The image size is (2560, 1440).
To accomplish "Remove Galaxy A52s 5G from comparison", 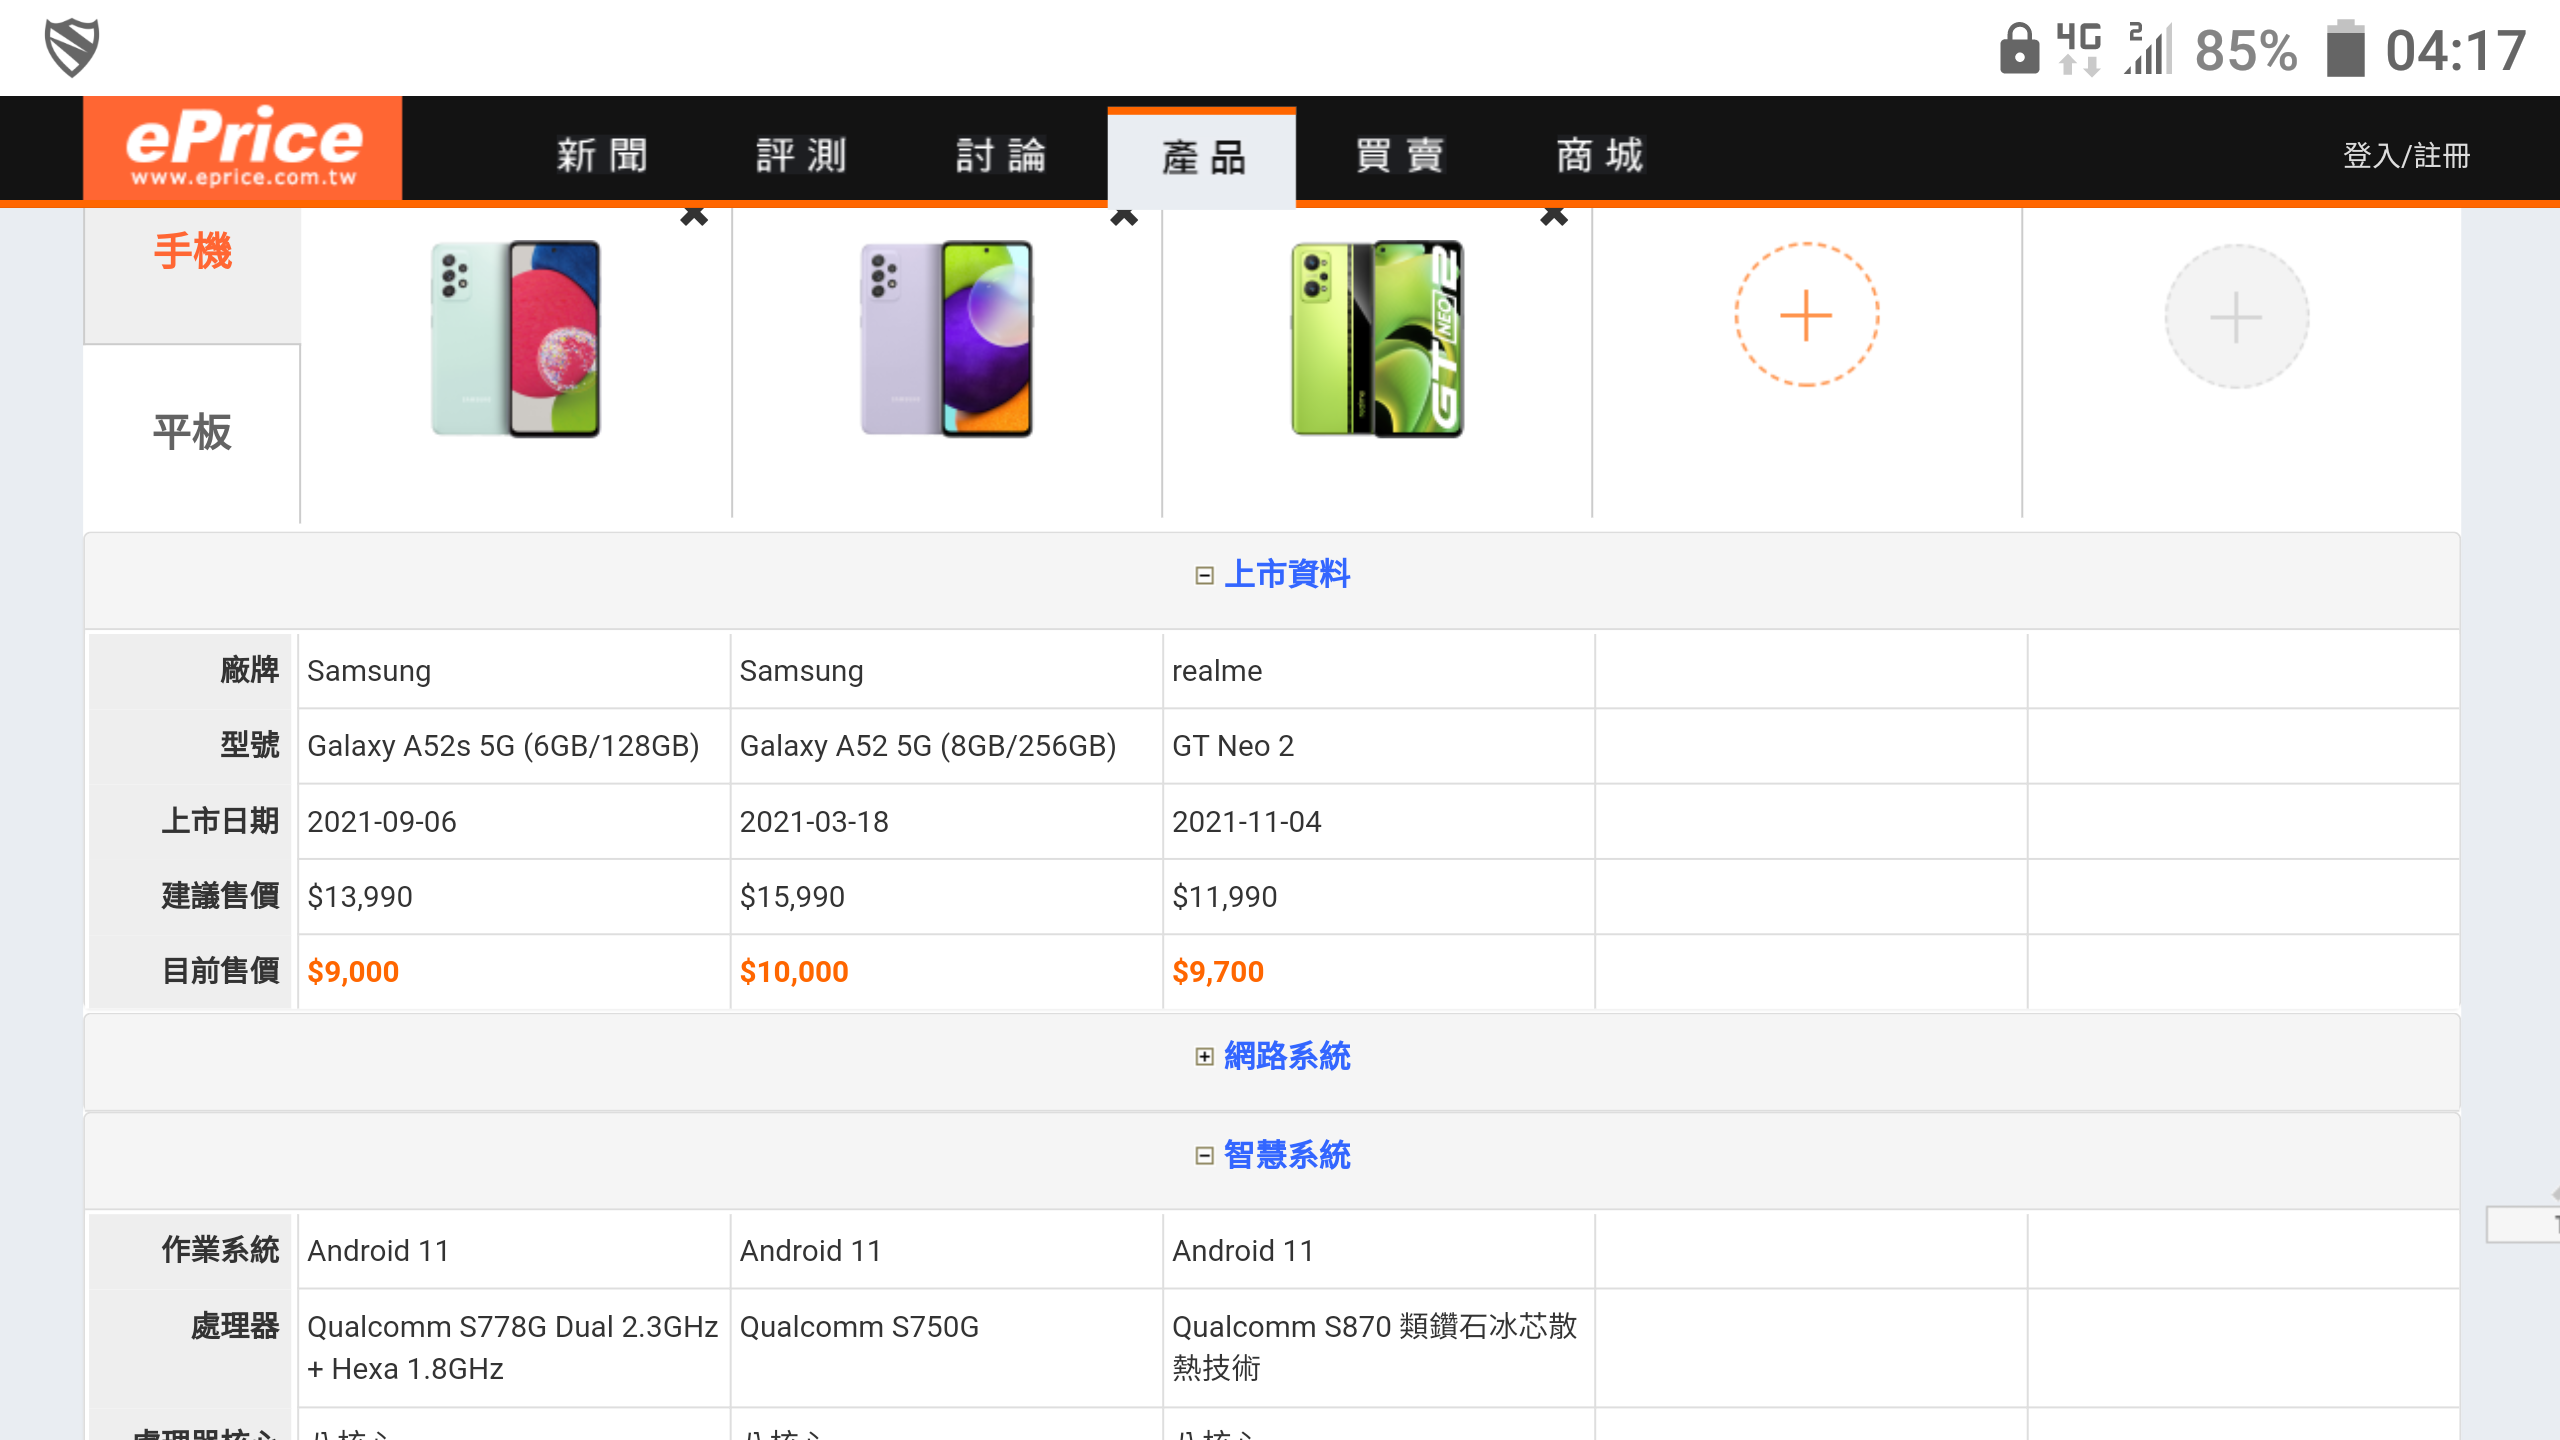I will 694,215.
